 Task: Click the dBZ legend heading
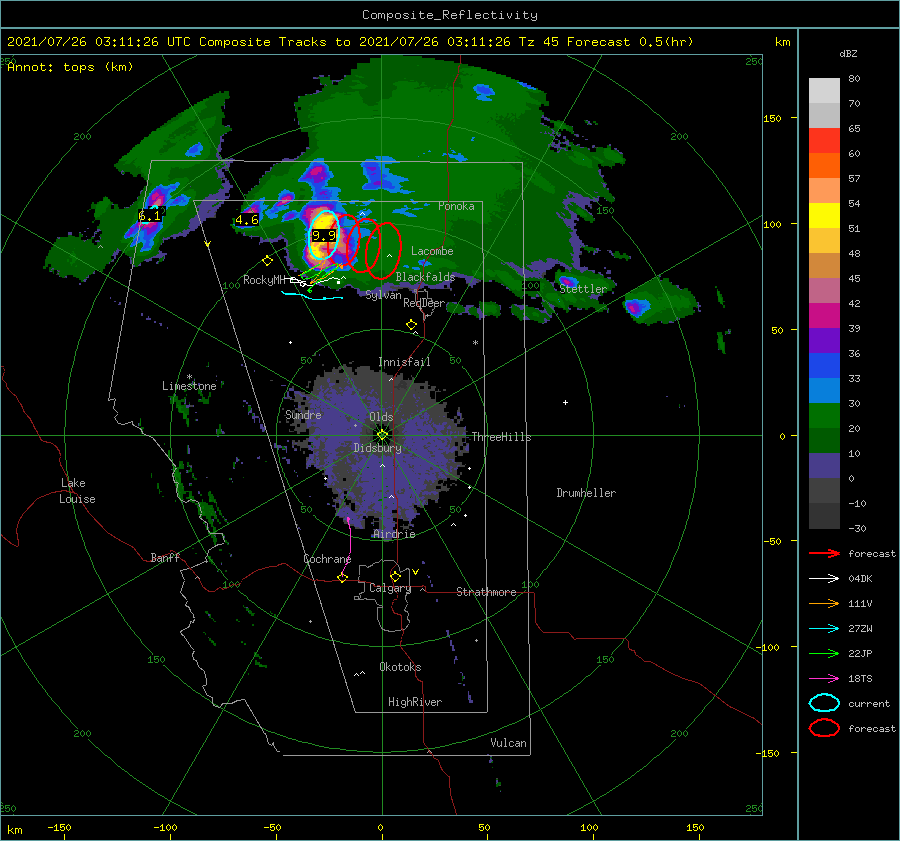848,53
